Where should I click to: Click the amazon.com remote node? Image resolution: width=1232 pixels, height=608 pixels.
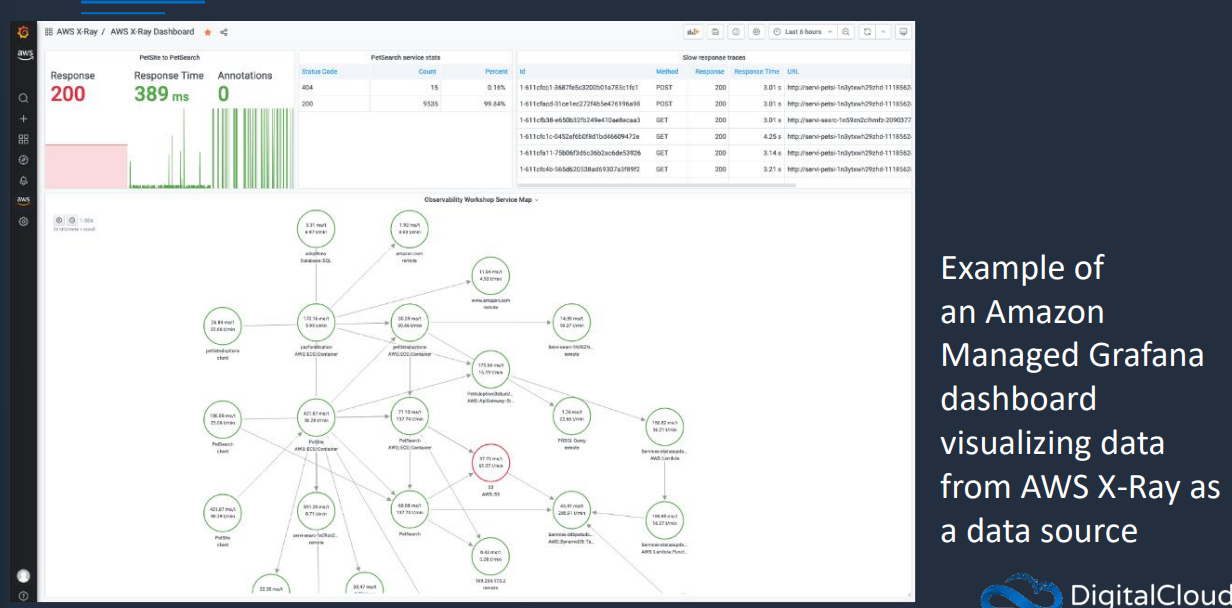(408, 229)
